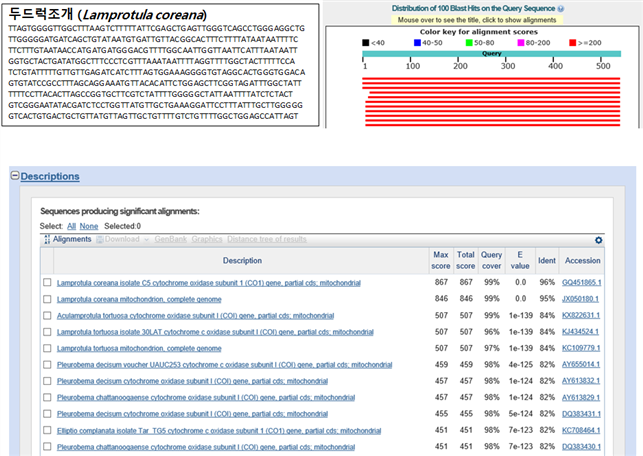
Task: Click the 'Selected:0' counter text
Action: (122, 226)
